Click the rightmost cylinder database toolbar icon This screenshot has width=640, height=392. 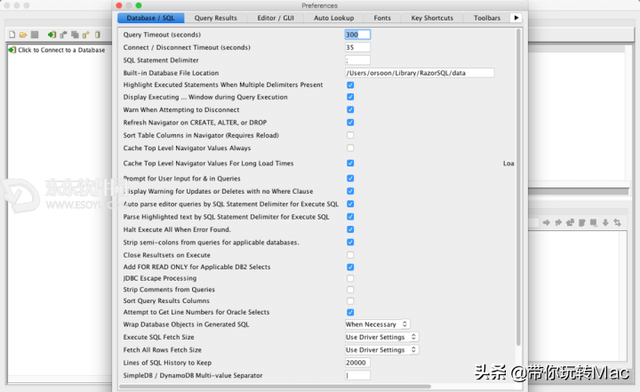click(98, 35)
